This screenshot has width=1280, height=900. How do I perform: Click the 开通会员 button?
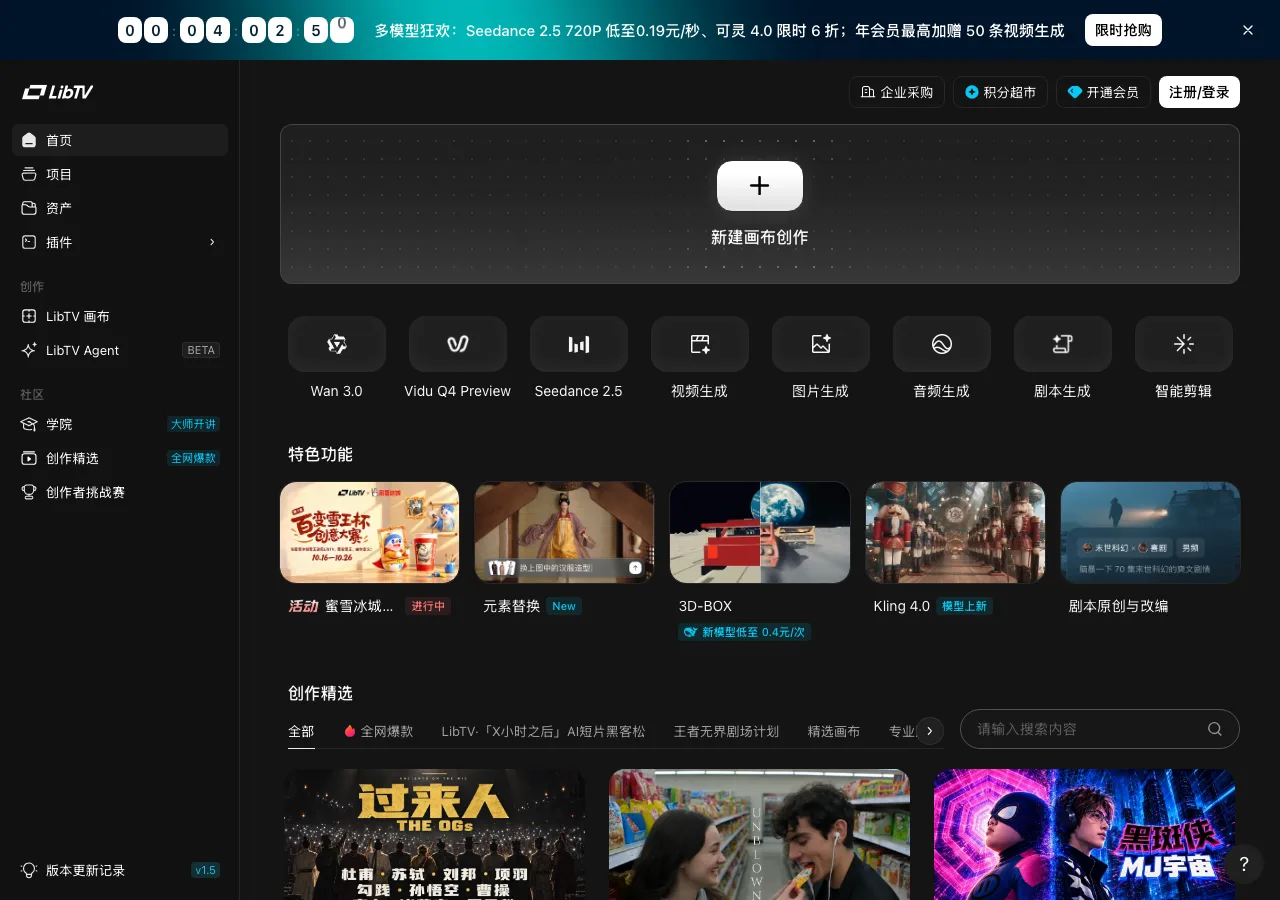pos(1103,92)
